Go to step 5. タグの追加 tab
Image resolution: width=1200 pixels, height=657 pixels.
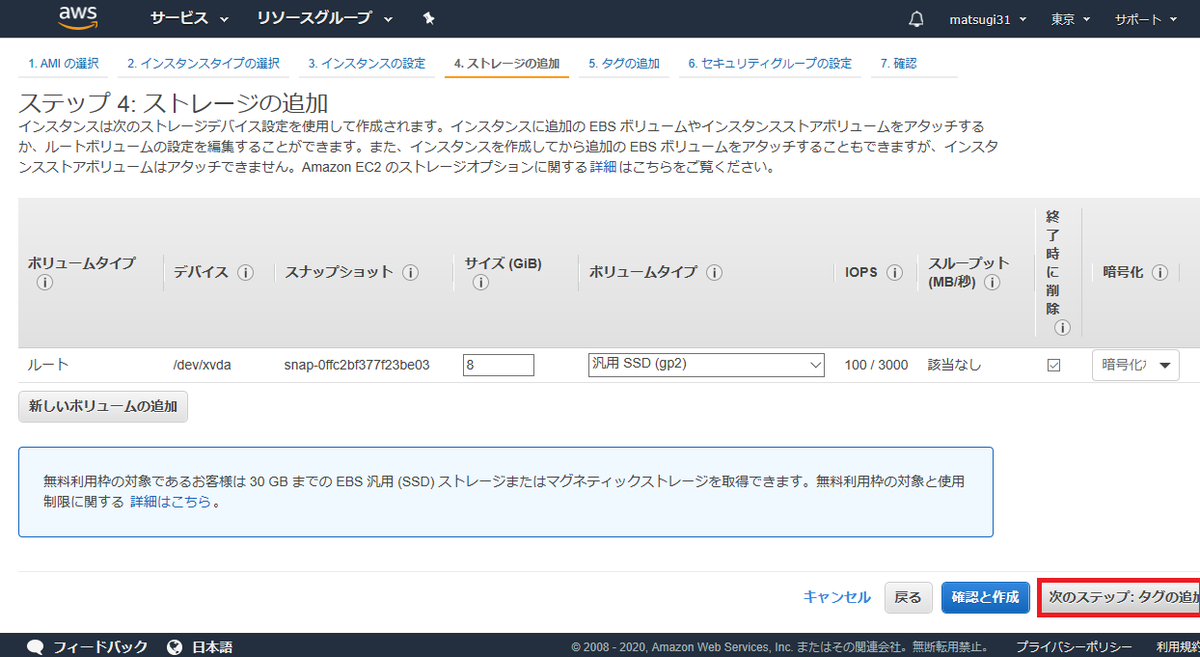coord(624,63)
